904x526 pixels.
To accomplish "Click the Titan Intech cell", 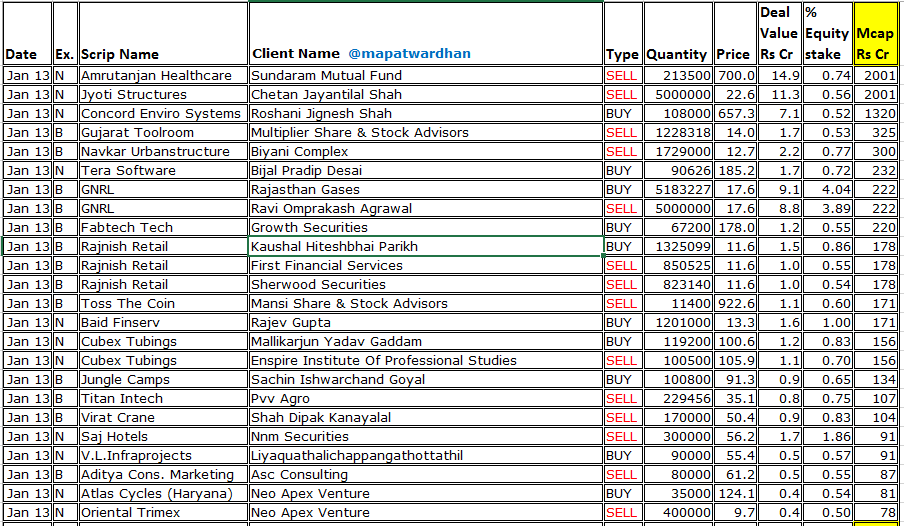I will tap(163, 399).
